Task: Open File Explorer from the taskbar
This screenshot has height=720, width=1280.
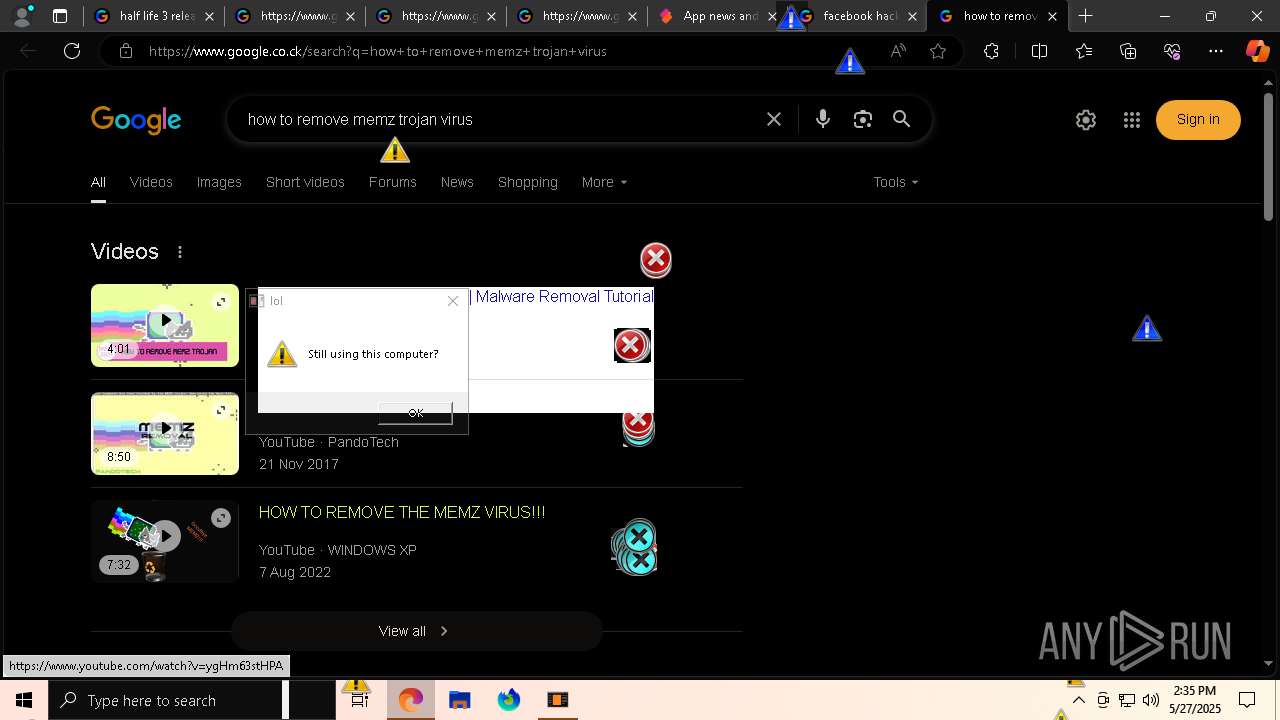Action: point(459,700)
